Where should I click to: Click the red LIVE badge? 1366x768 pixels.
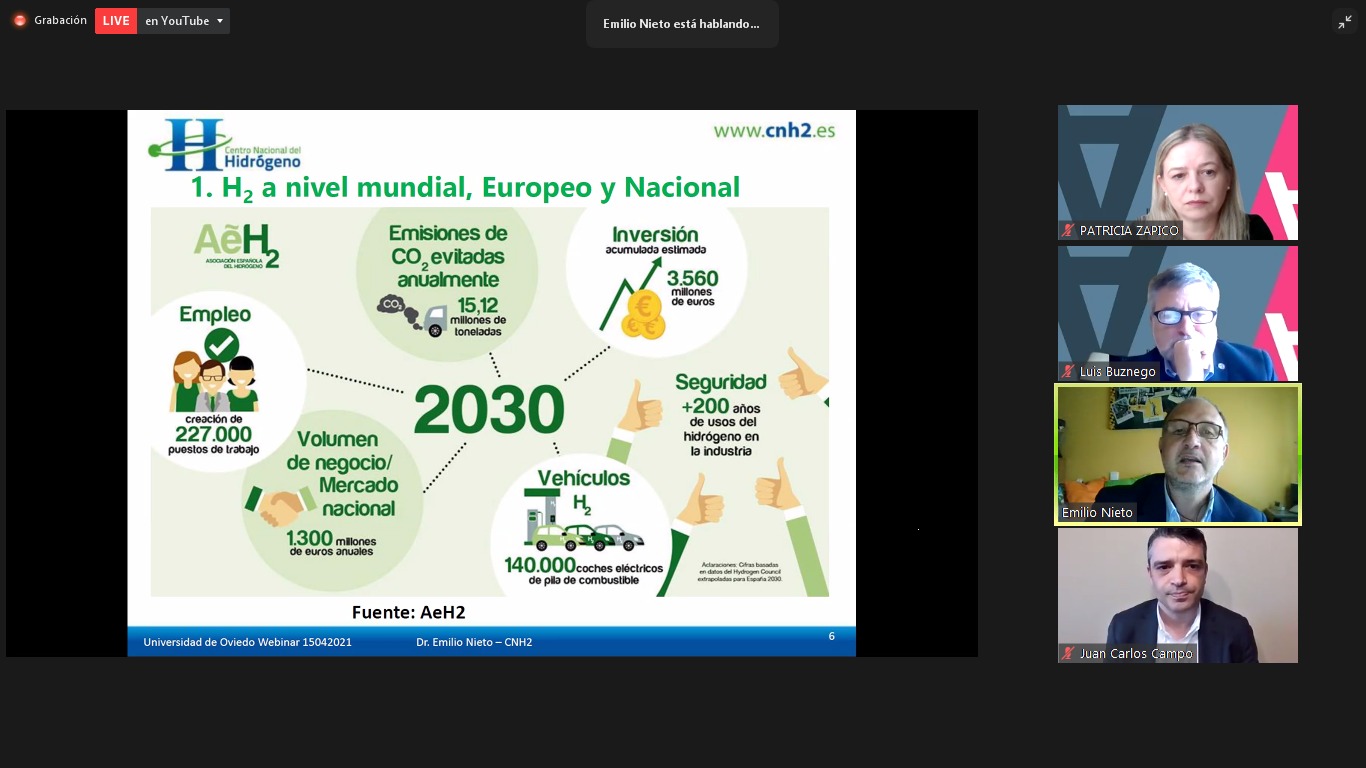(116, 21)
